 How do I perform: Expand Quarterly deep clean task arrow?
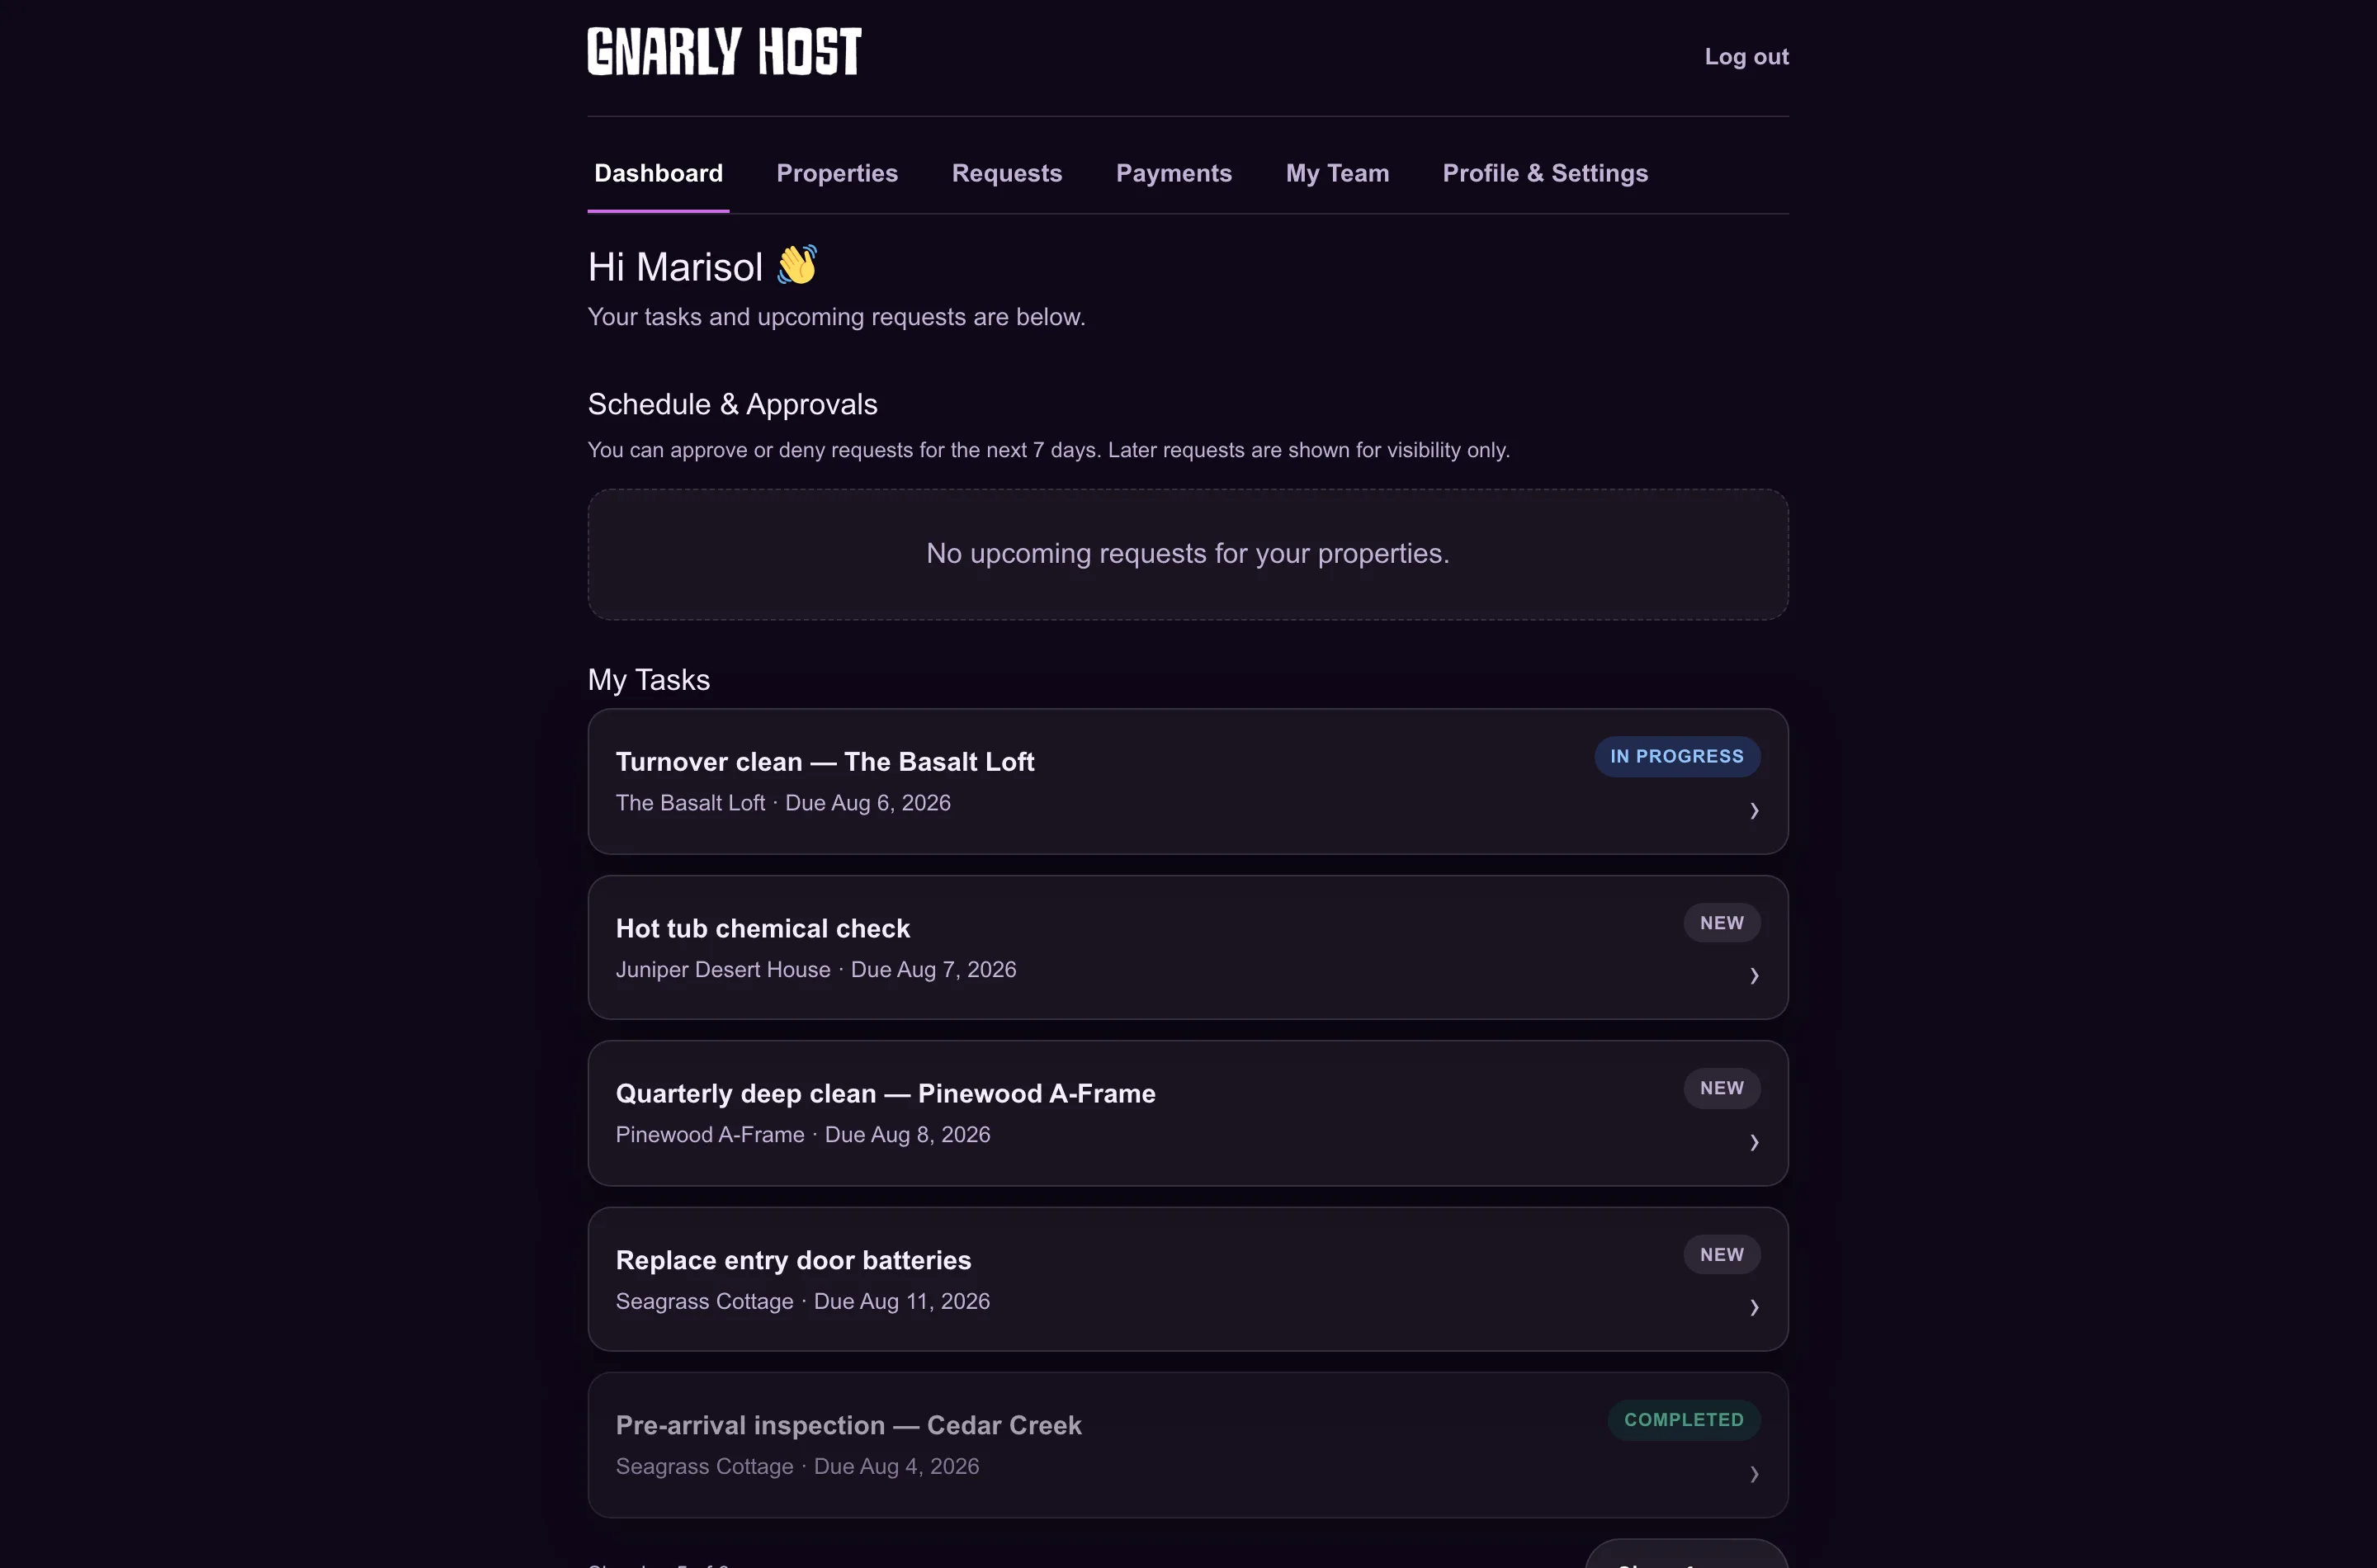(x=1754, y=1142)
